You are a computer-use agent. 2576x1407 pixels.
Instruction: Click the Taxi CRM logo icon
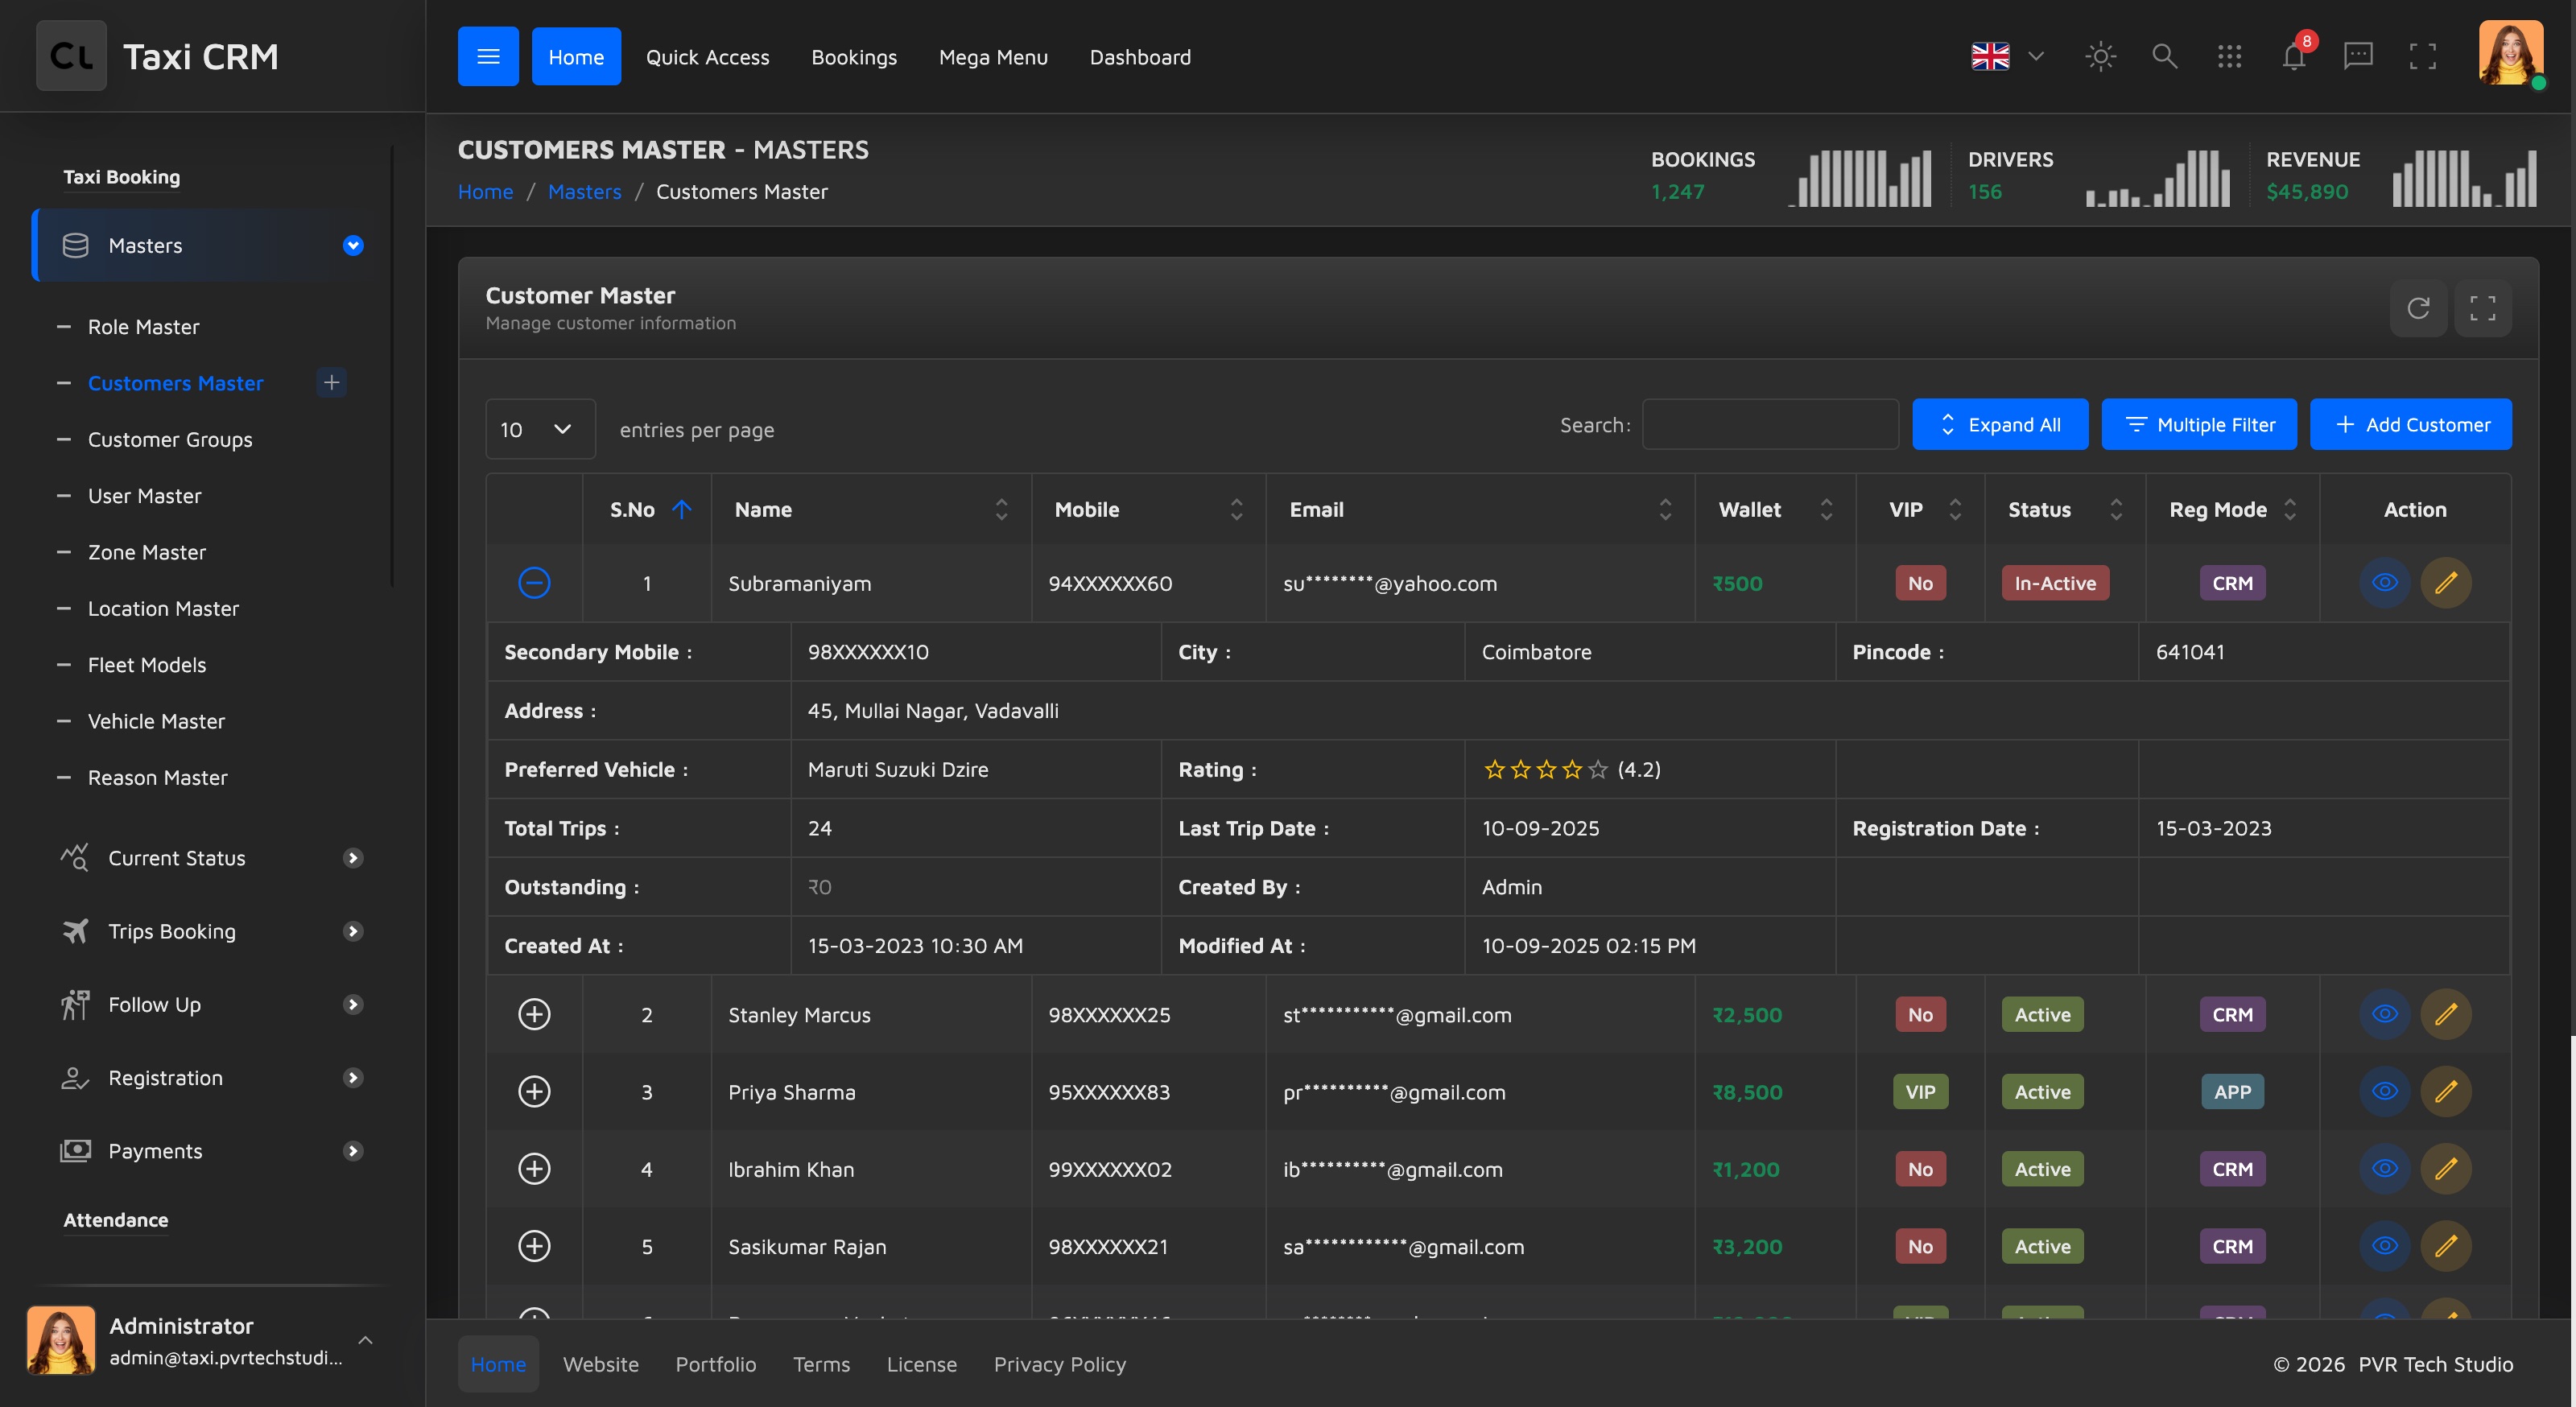[71, 56]
